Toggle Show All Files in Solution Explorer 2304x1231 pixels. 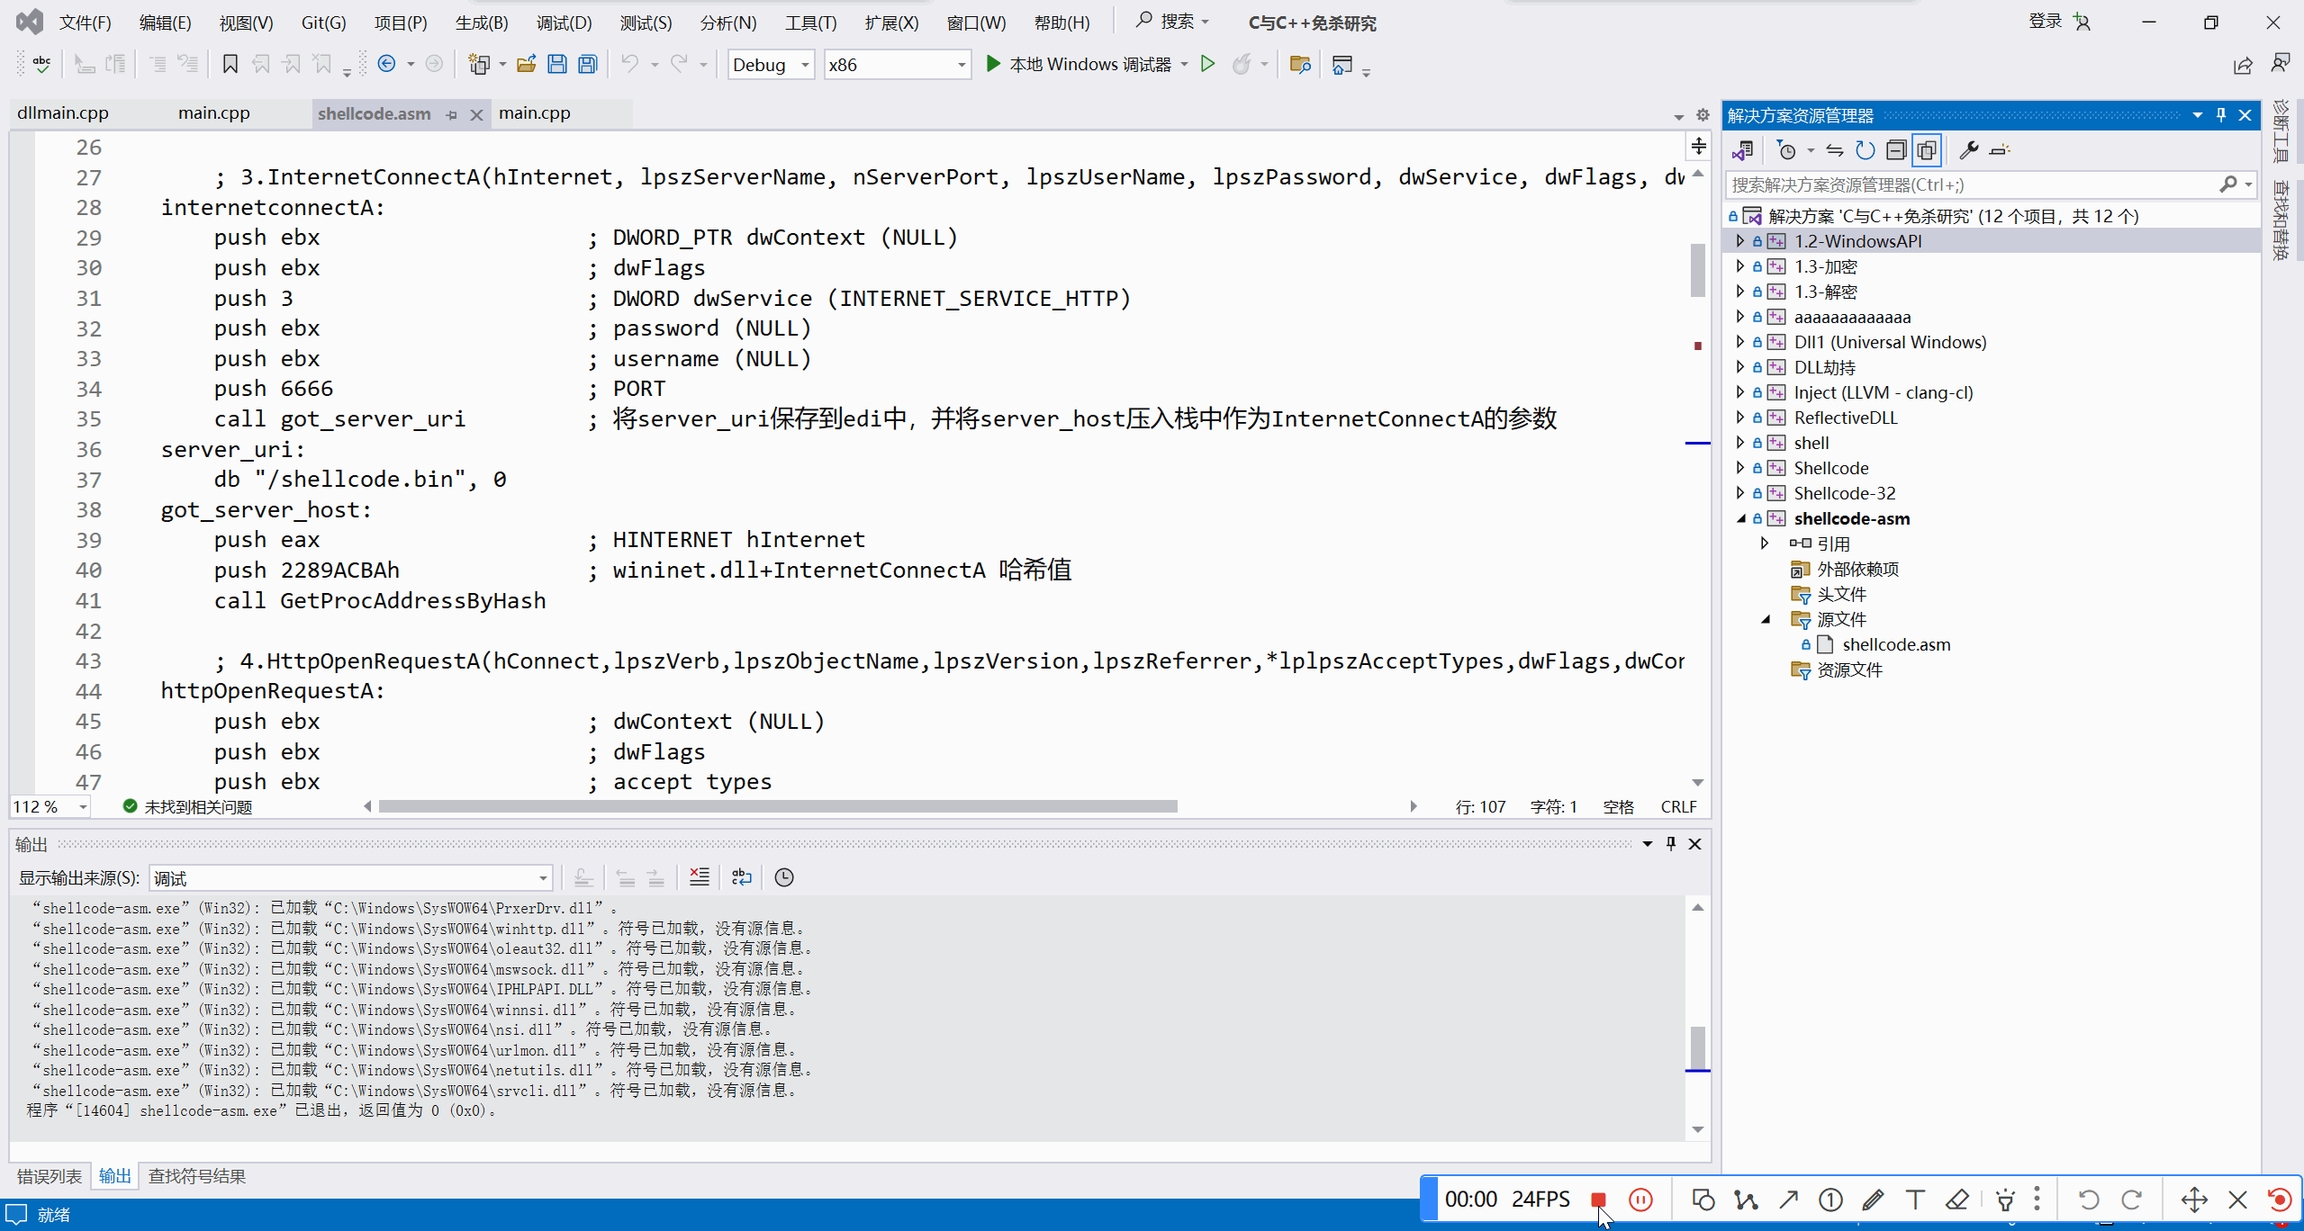coord(1927,150)
